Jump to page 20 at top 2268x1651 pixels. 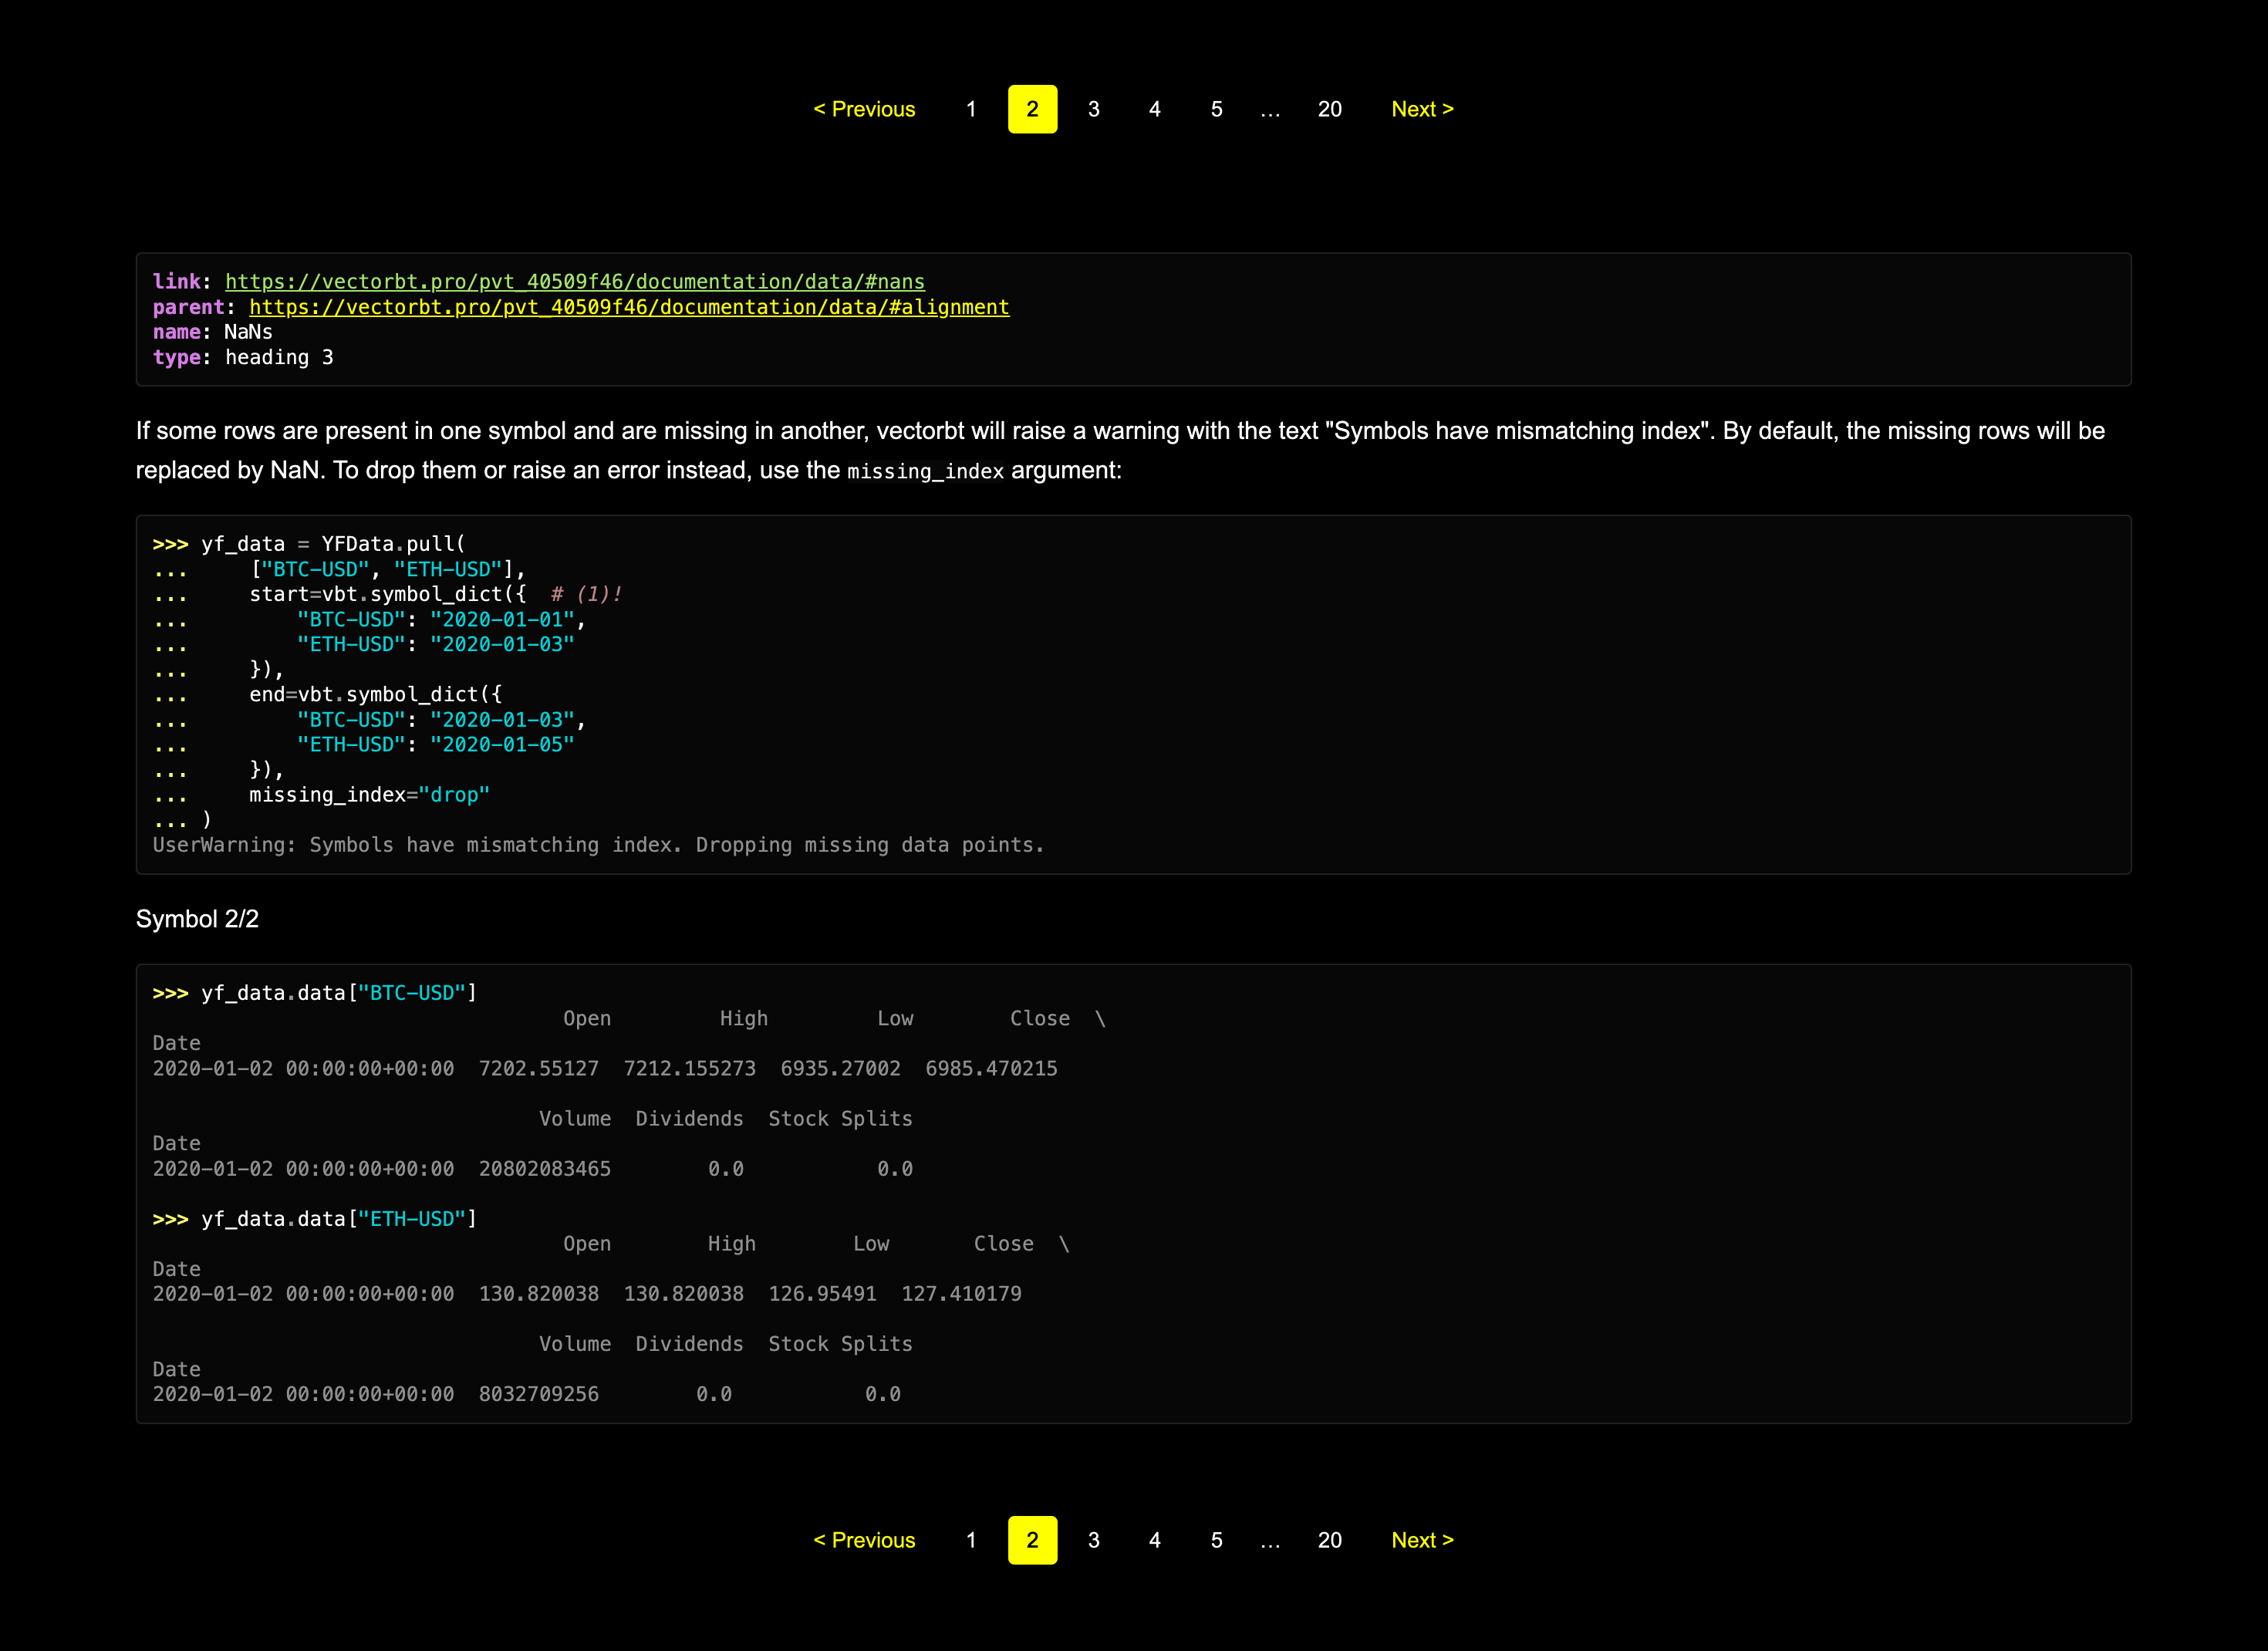click(x=1329, y=109)
